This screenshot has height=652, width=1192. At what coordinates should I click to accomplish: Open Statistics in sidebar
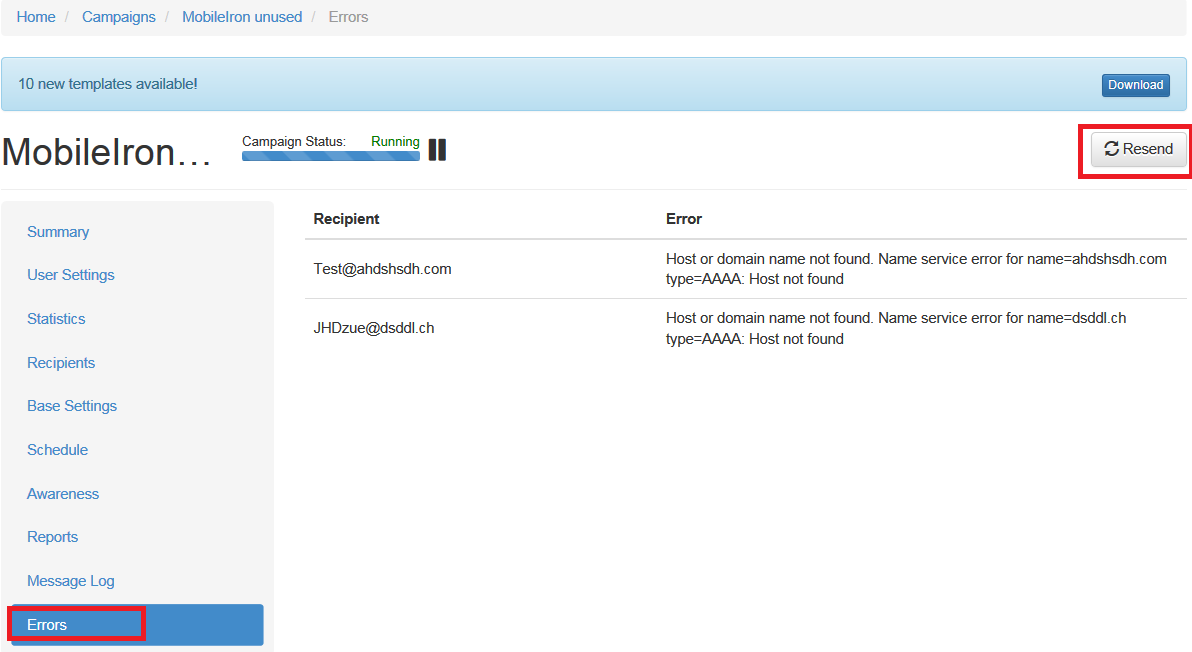[x=56, y=319]
